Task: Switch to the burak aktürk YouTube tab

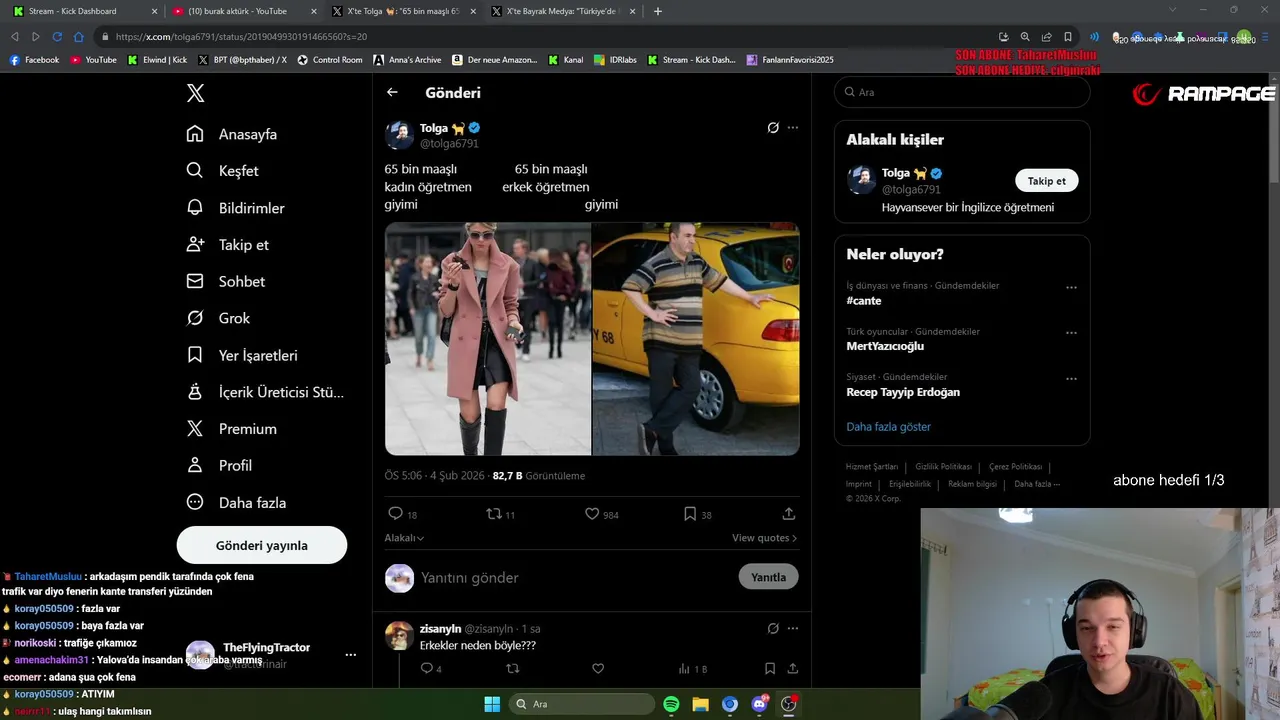Action: [x=245, y=11]
